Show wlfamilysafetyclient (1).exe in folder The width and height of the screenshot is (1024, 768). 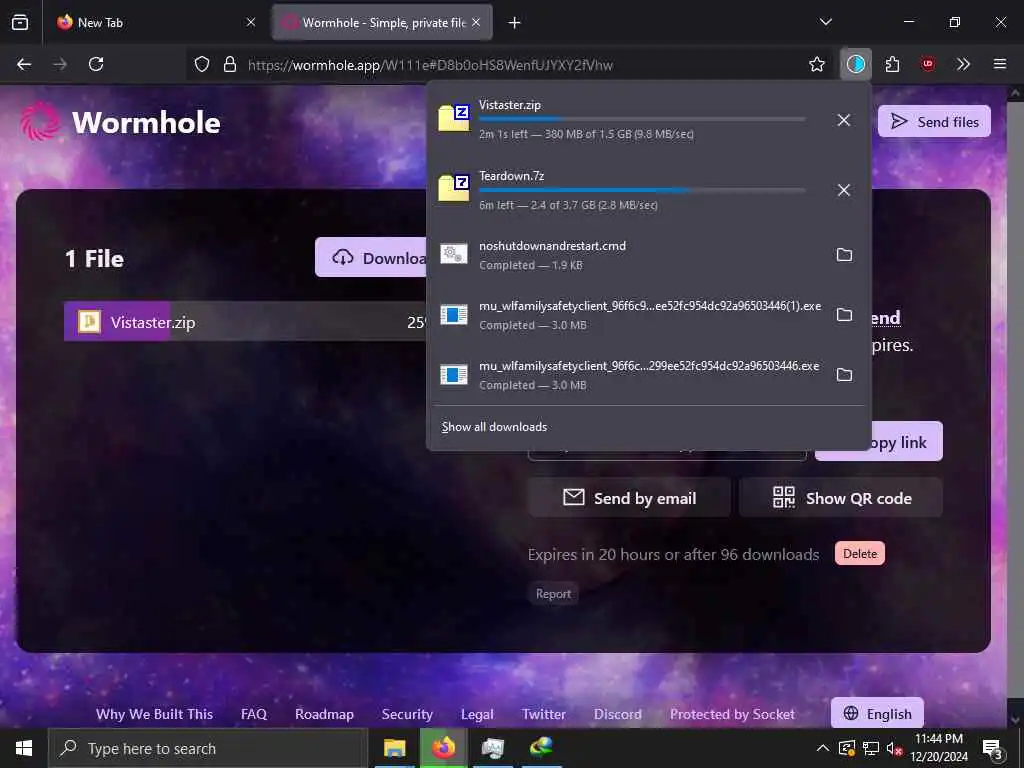pyautogui.click(x=844, y=315)
